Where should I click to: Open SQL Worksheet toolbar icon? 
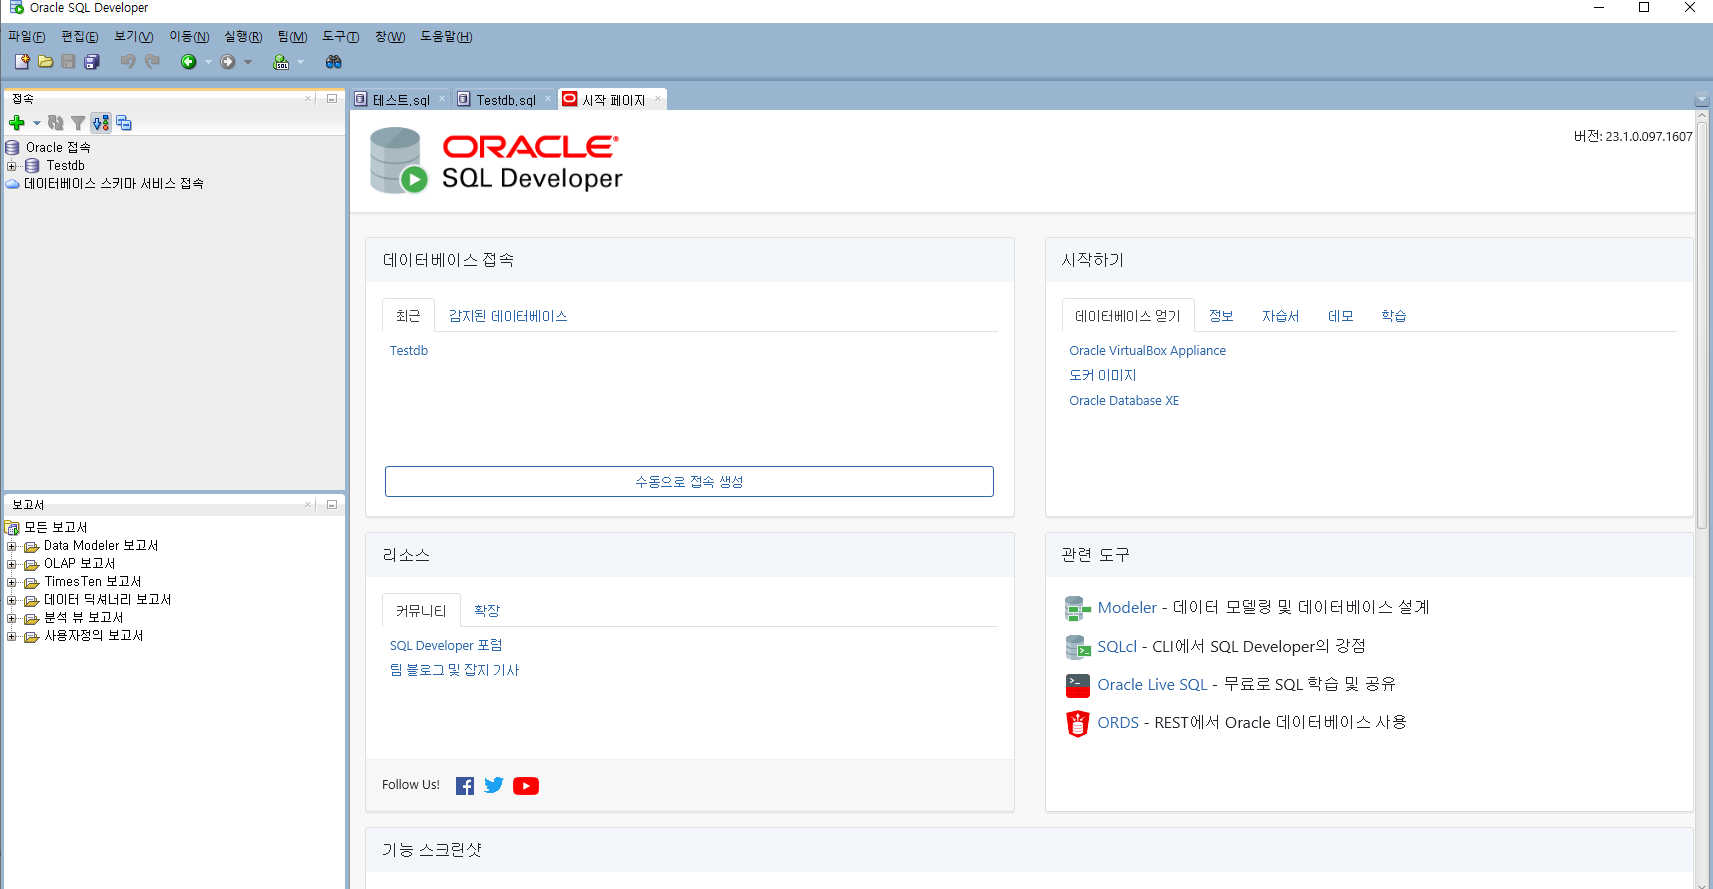(281, 62)
